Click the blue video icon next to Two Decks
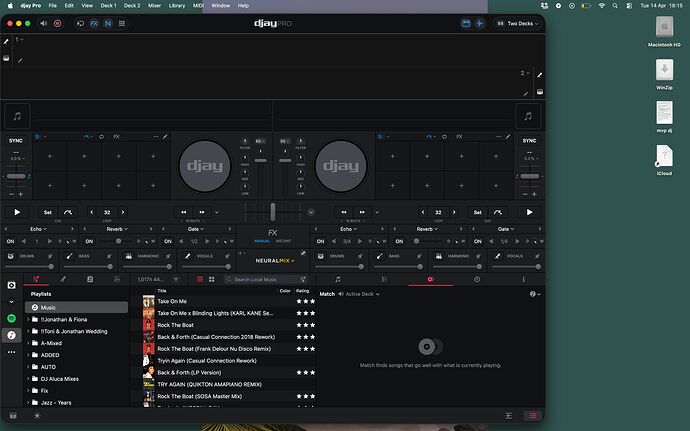Image resolution: width=690 pixels, height=431 pixels. click(466, 23)
